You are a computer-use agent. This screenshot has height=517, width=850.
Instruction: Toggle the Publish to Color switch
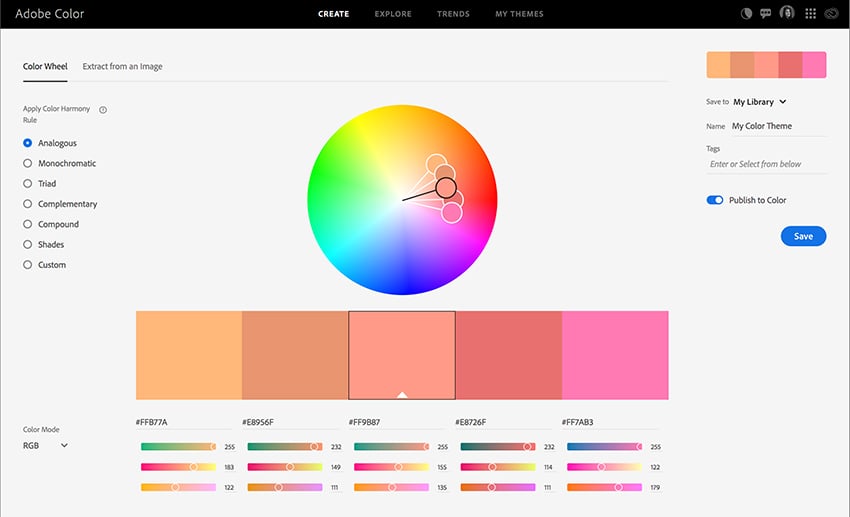coord(714,200)
